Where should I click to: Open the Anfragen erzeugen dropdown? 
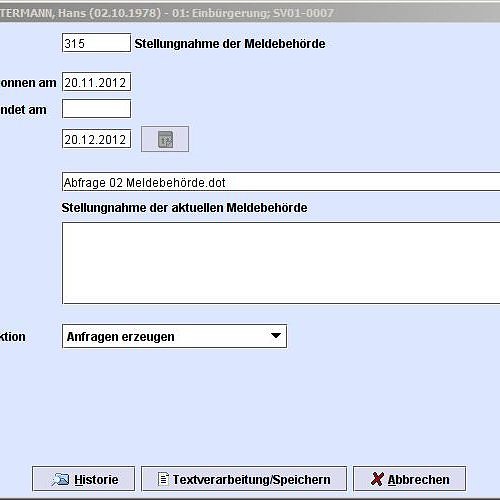tap(174, 336)
